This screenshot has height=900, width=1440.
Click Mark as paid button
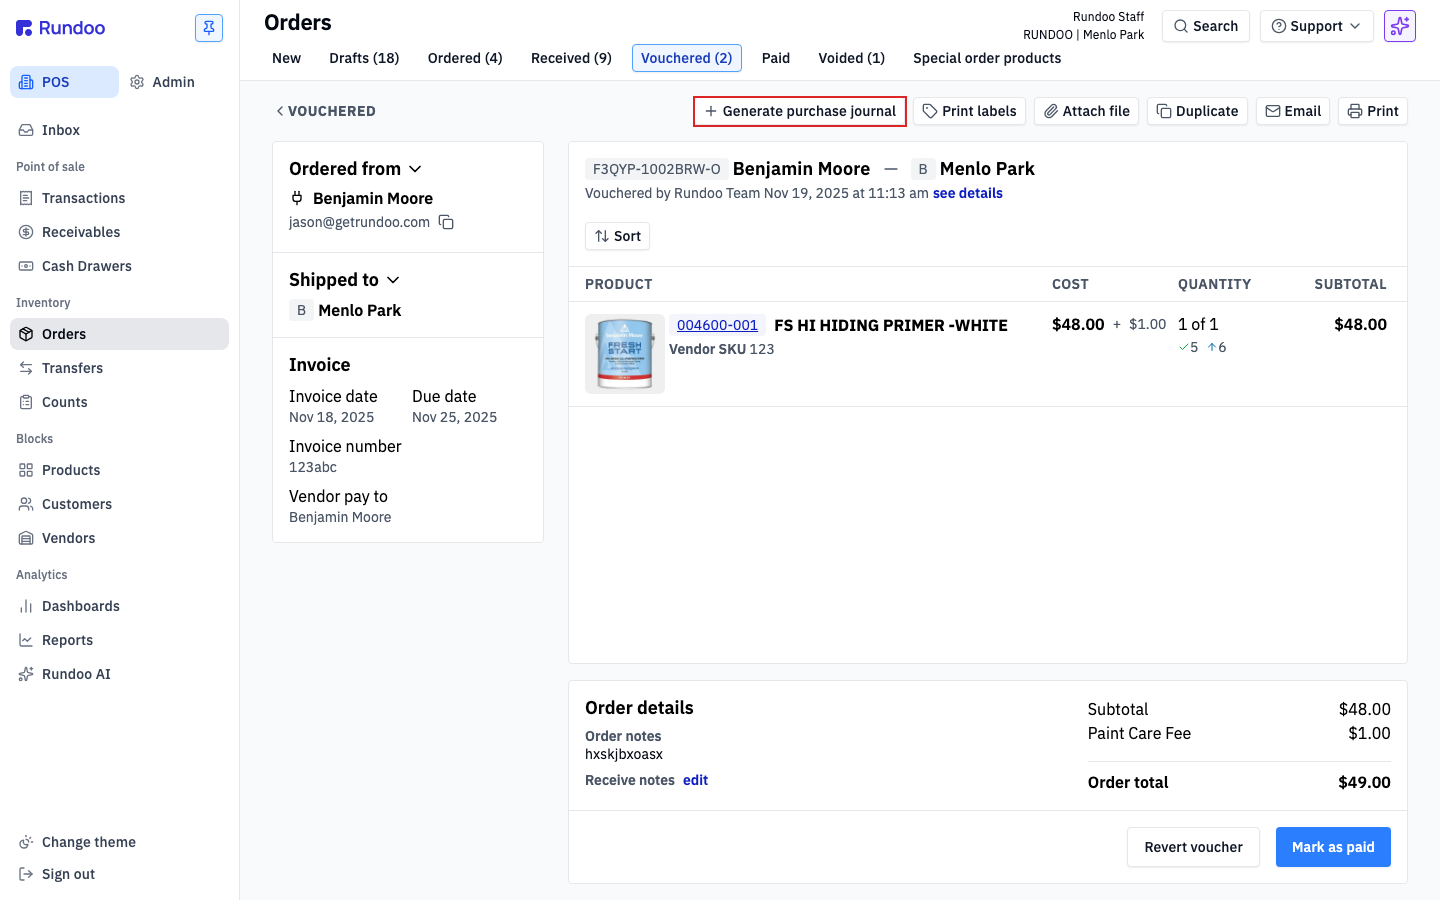(x=1333, y=847)
